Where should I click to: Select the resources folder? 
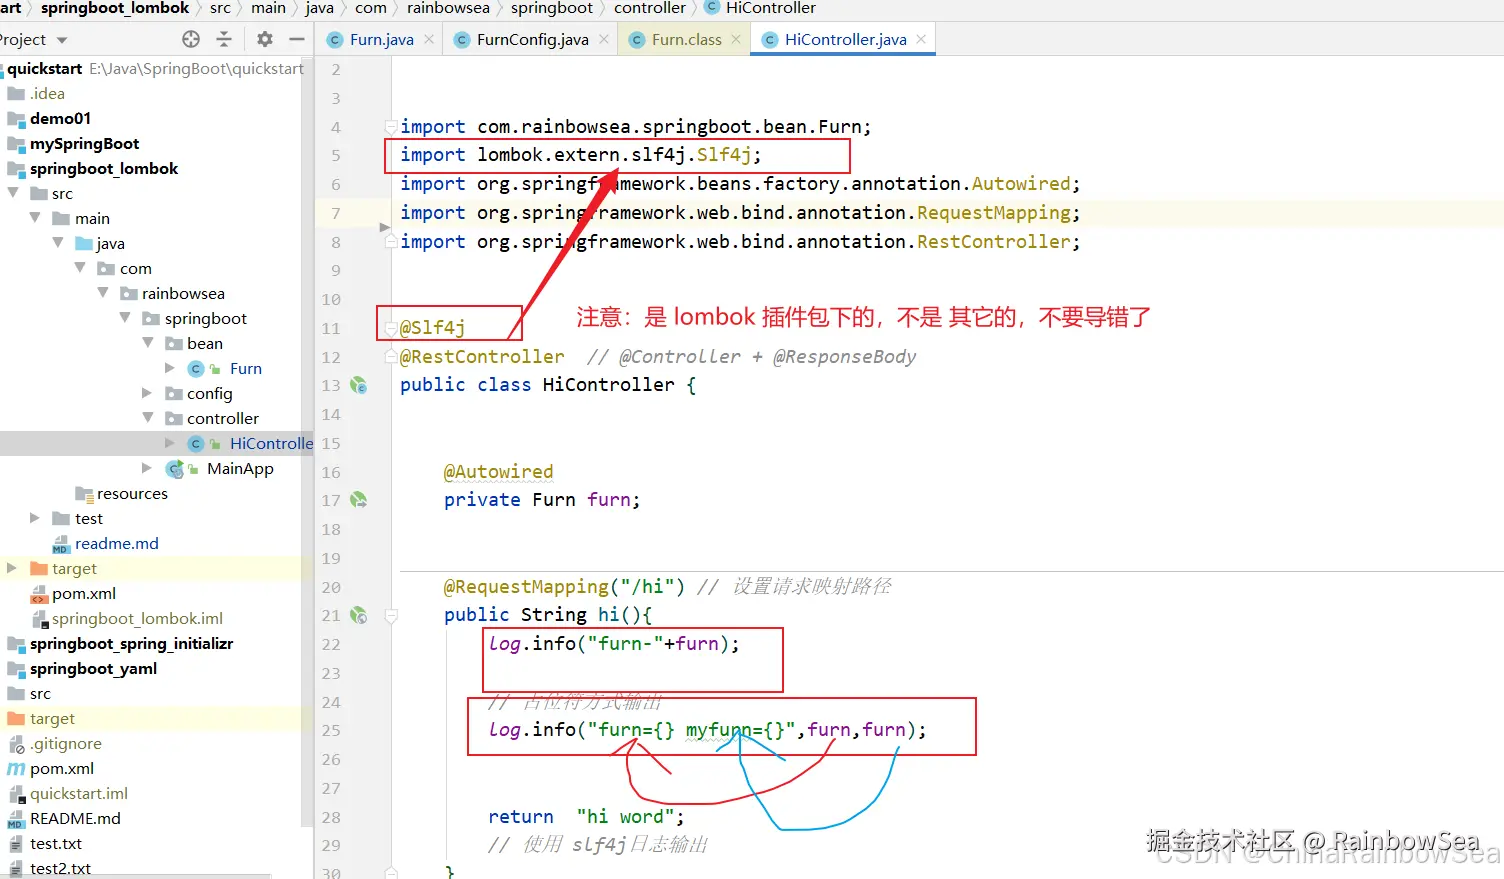[x=132, y=493]
